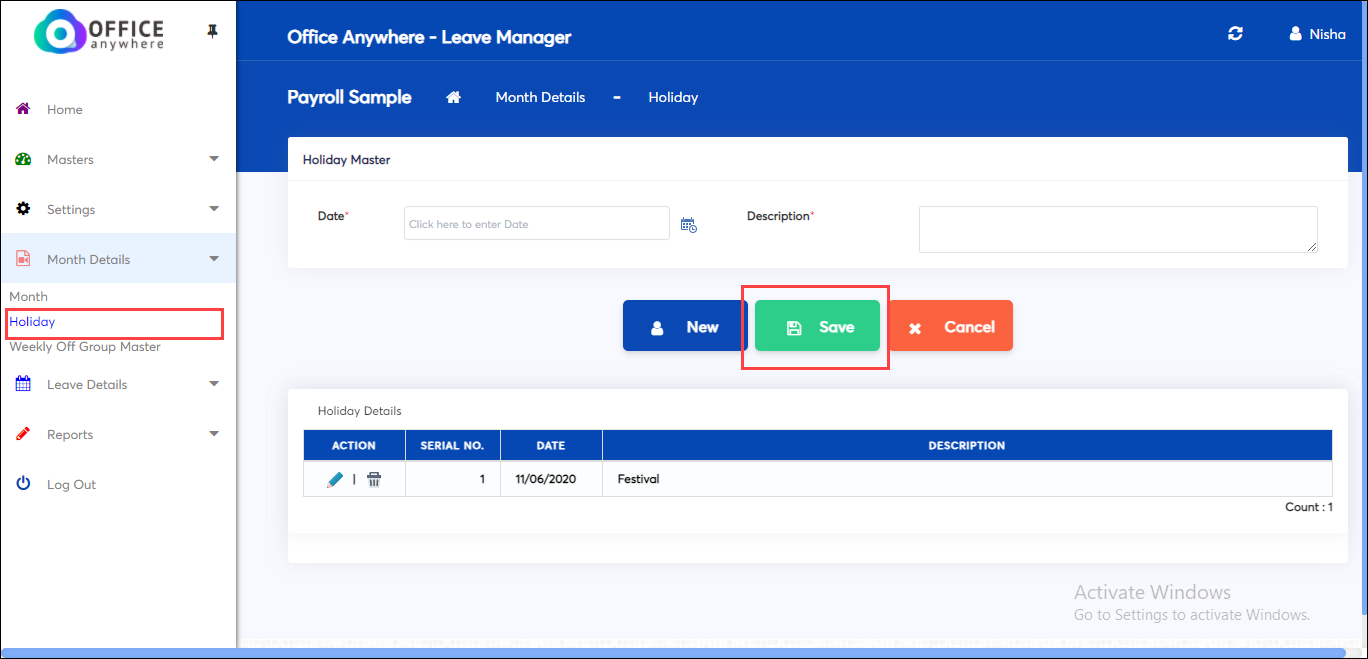Expand the Leave Details menu arrow
This screenshot has width=1368, height=659.
coord(214,384)
